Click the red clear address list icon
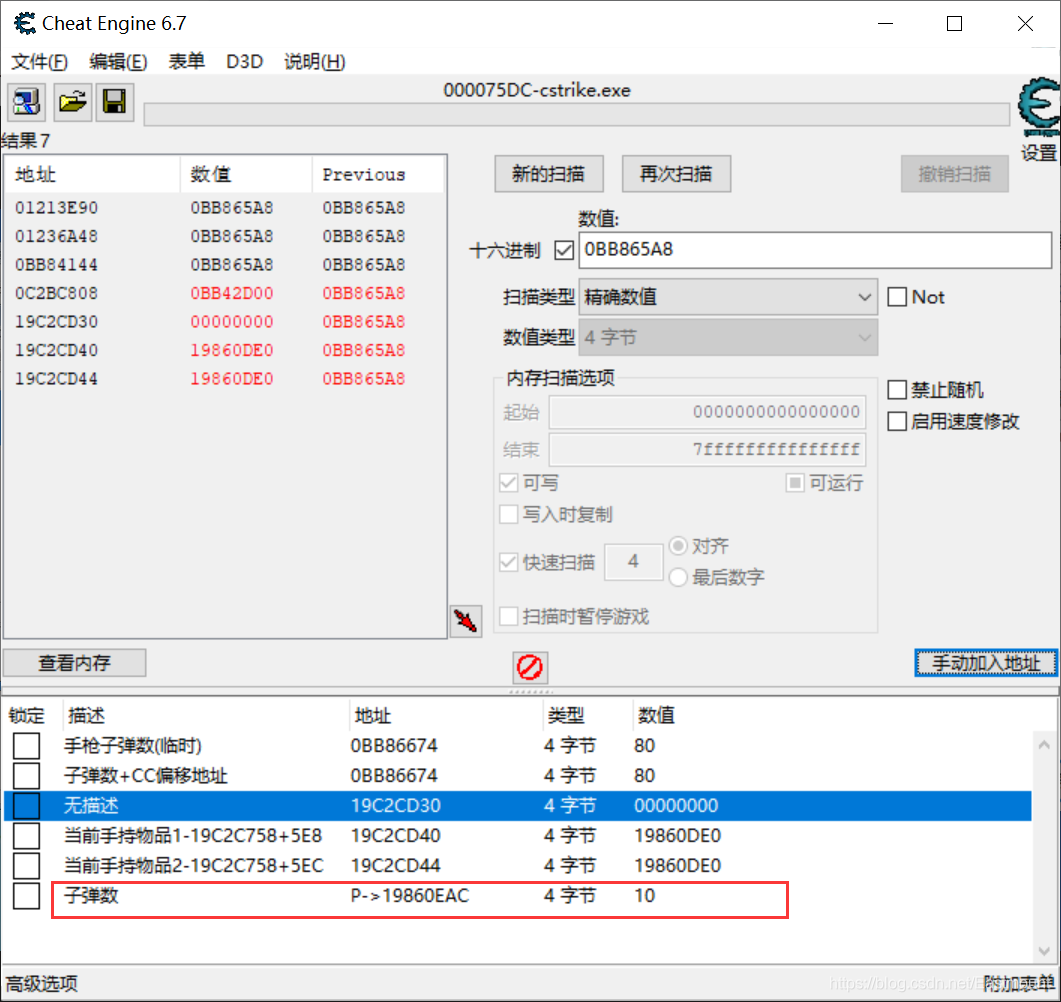 click(530, 667)
